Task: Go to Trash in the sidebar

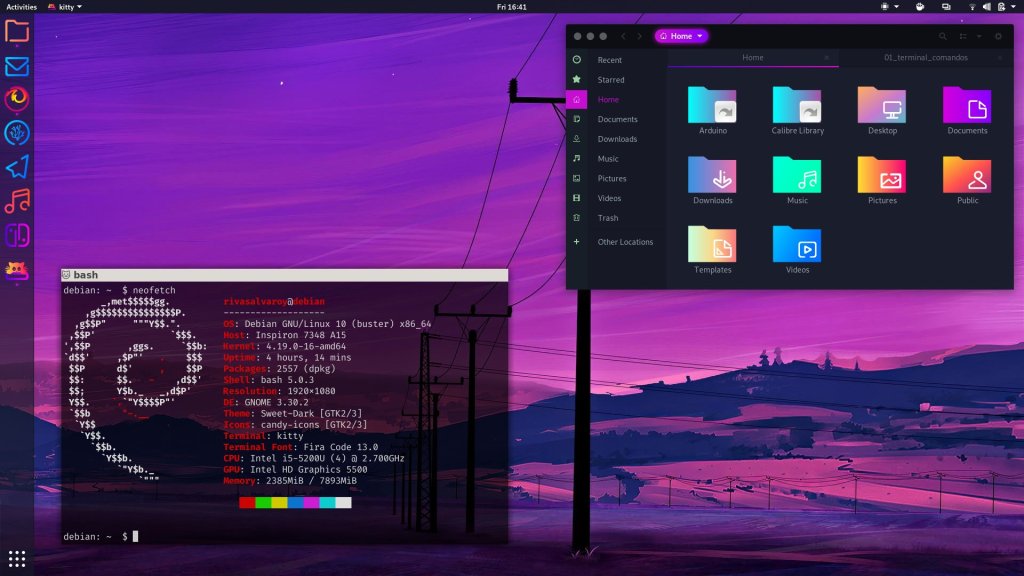Action: (608, 218)
